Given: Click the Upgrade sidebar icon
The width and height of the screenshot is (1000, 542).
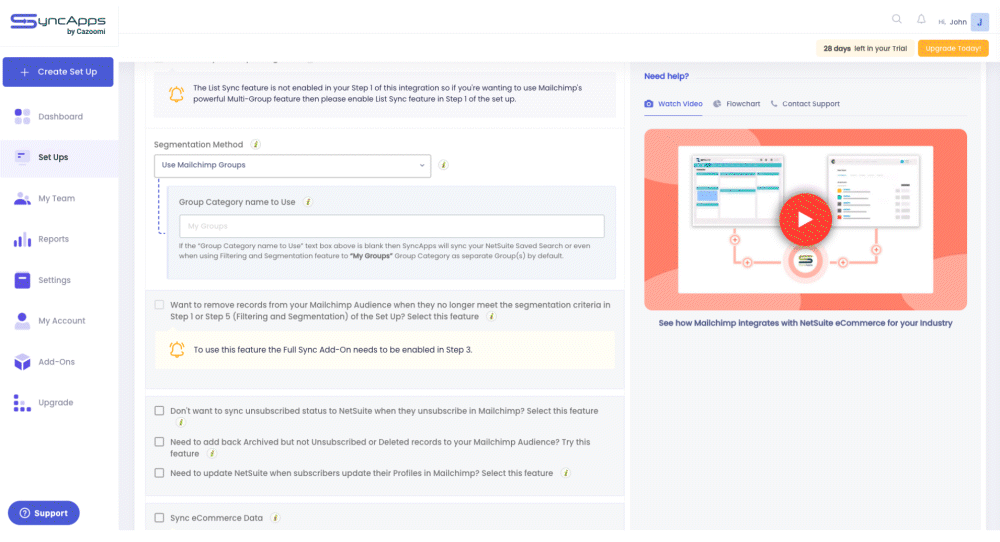Looking at the screenshot, I should (x=22, y=402).
